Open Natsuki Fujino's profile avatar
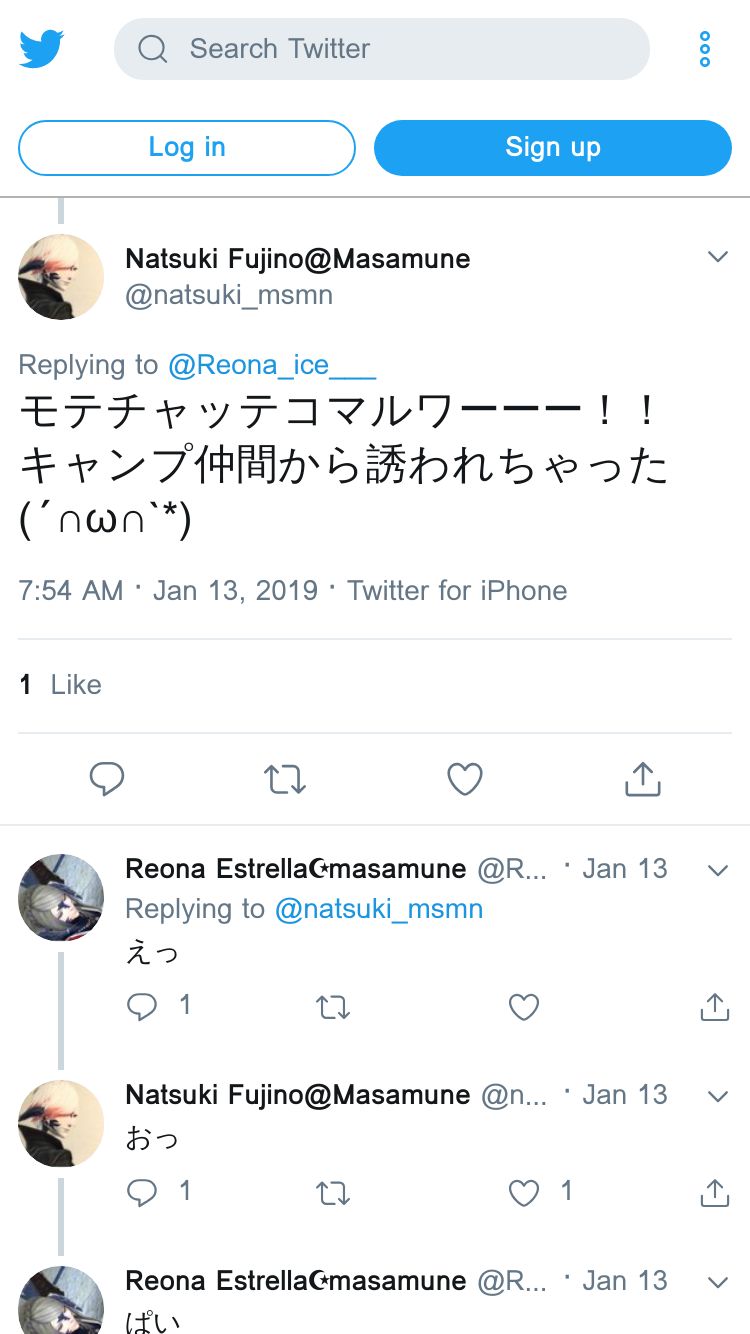This screenshot has height=1334, width=750. point(61,277)
